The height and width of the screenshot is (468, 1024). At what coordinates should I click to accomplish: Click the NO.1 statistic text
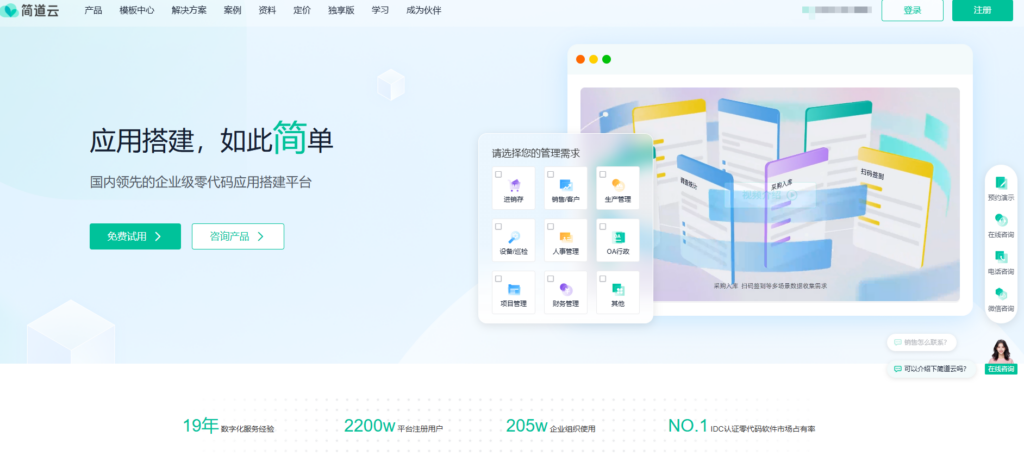click(x=688, y=426)
